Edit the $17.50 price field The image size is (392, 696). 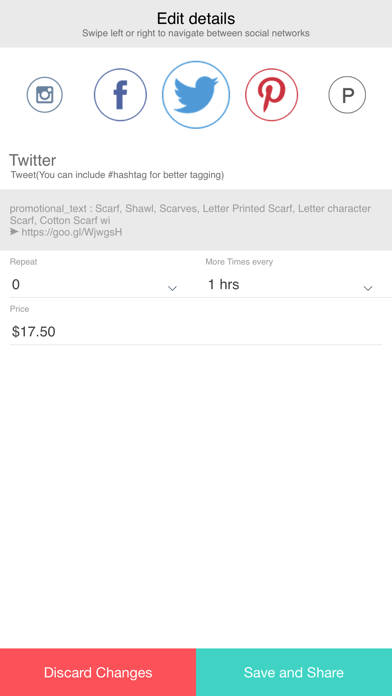click(196, 332)
